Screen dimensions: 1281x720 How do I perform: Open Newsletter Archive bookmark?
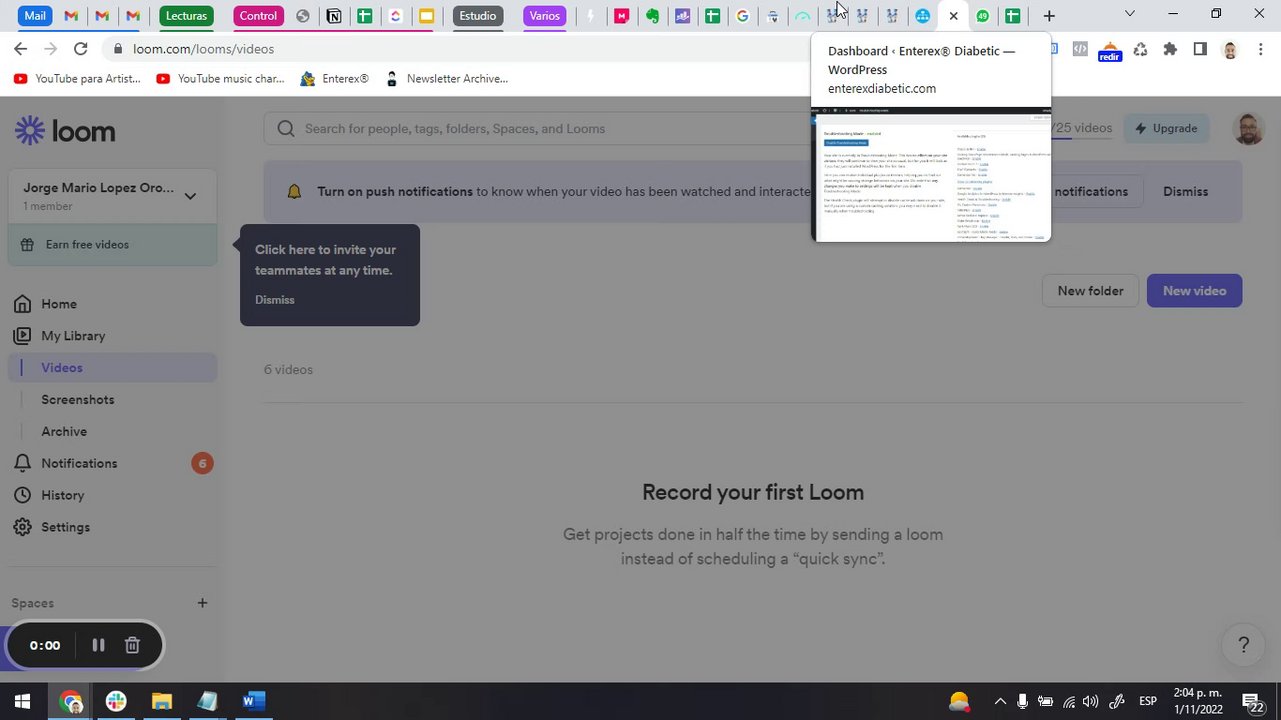coord(447,79)
